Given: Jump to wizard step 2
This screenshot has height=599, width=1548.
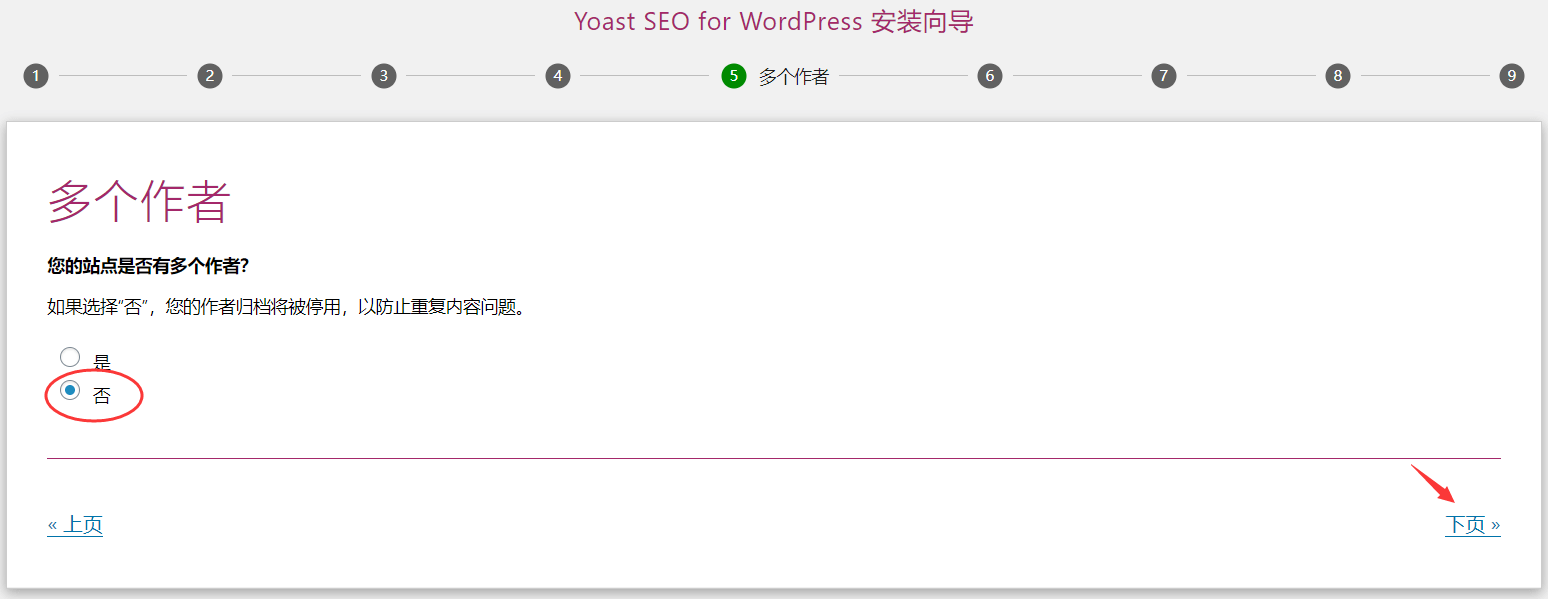Looking at the screenshot, I should 210,76.
